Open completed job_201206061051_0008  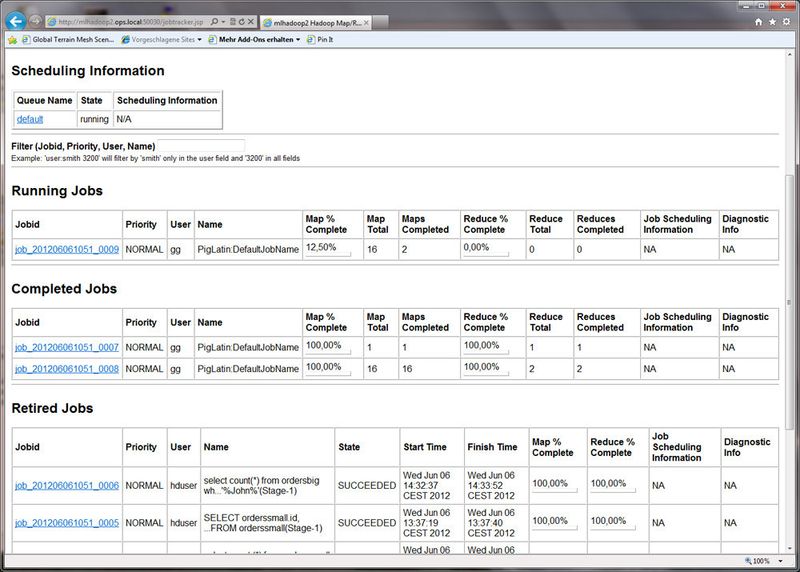[x=67, y=369]
